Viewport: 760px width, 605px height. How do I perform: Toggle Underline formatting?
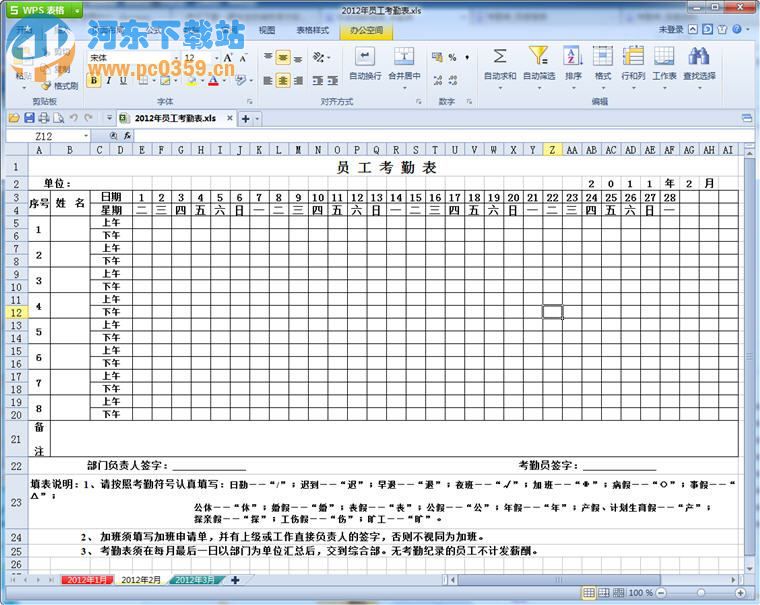coord(123,80)
